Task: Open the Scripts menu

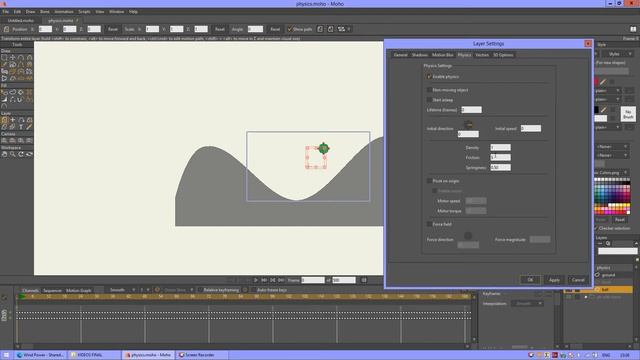Action: coord(84,12)
